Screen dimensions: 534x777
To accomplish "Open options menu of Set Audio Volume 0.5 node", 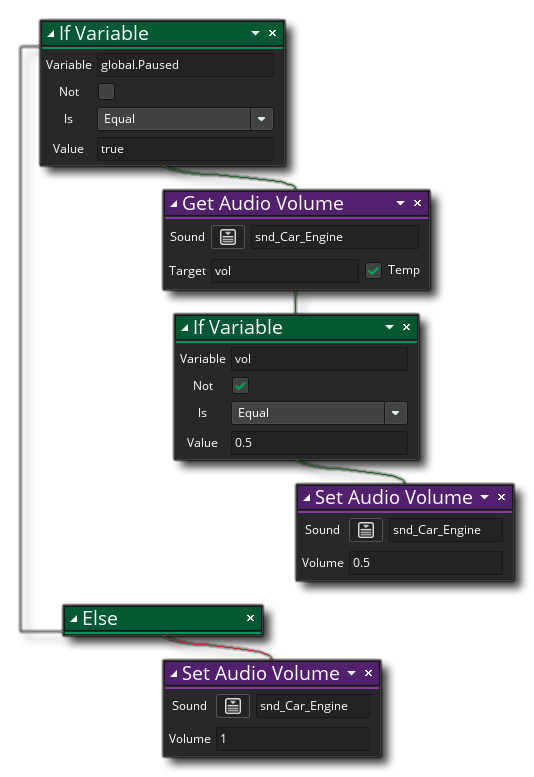I will 484,497.
